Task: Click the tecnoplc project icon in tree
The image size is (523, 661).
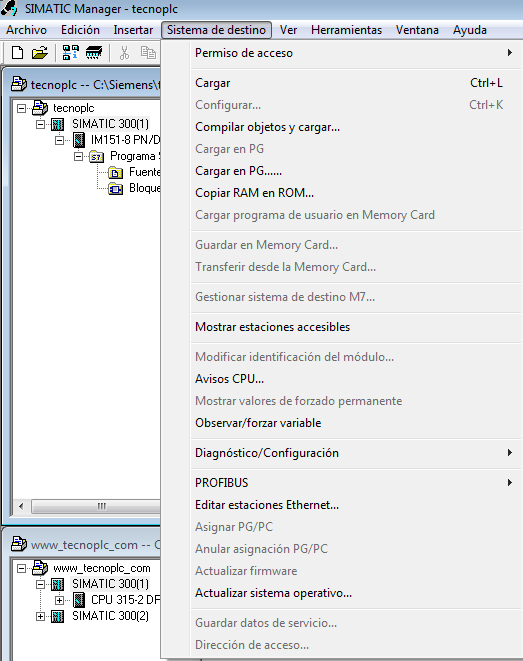Action: pos(40,108)
